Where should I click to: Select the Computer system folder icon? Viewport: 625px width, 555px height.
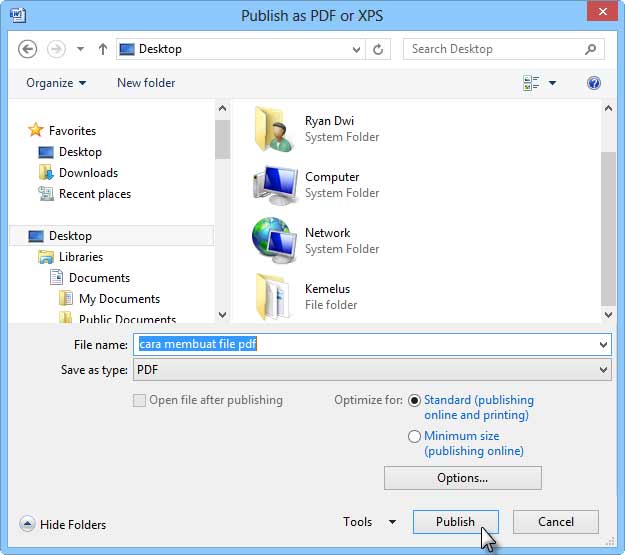click(273, 185)
